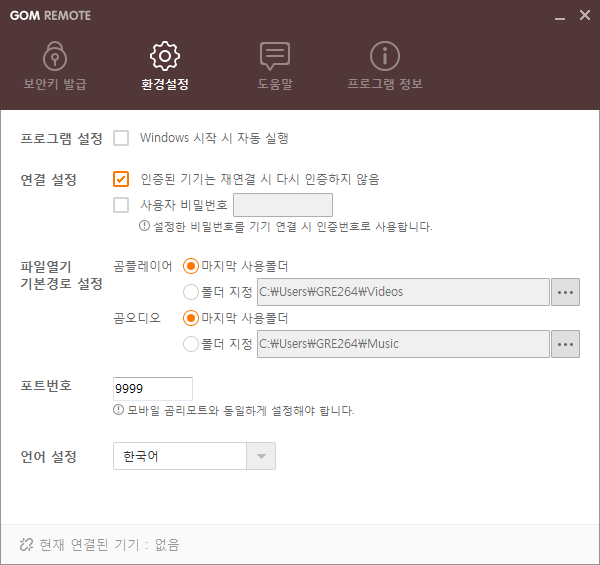This screenshot has width=600, height=565.
Task: Minimize the GOM REMOTE window
Action: pos(560,16)
